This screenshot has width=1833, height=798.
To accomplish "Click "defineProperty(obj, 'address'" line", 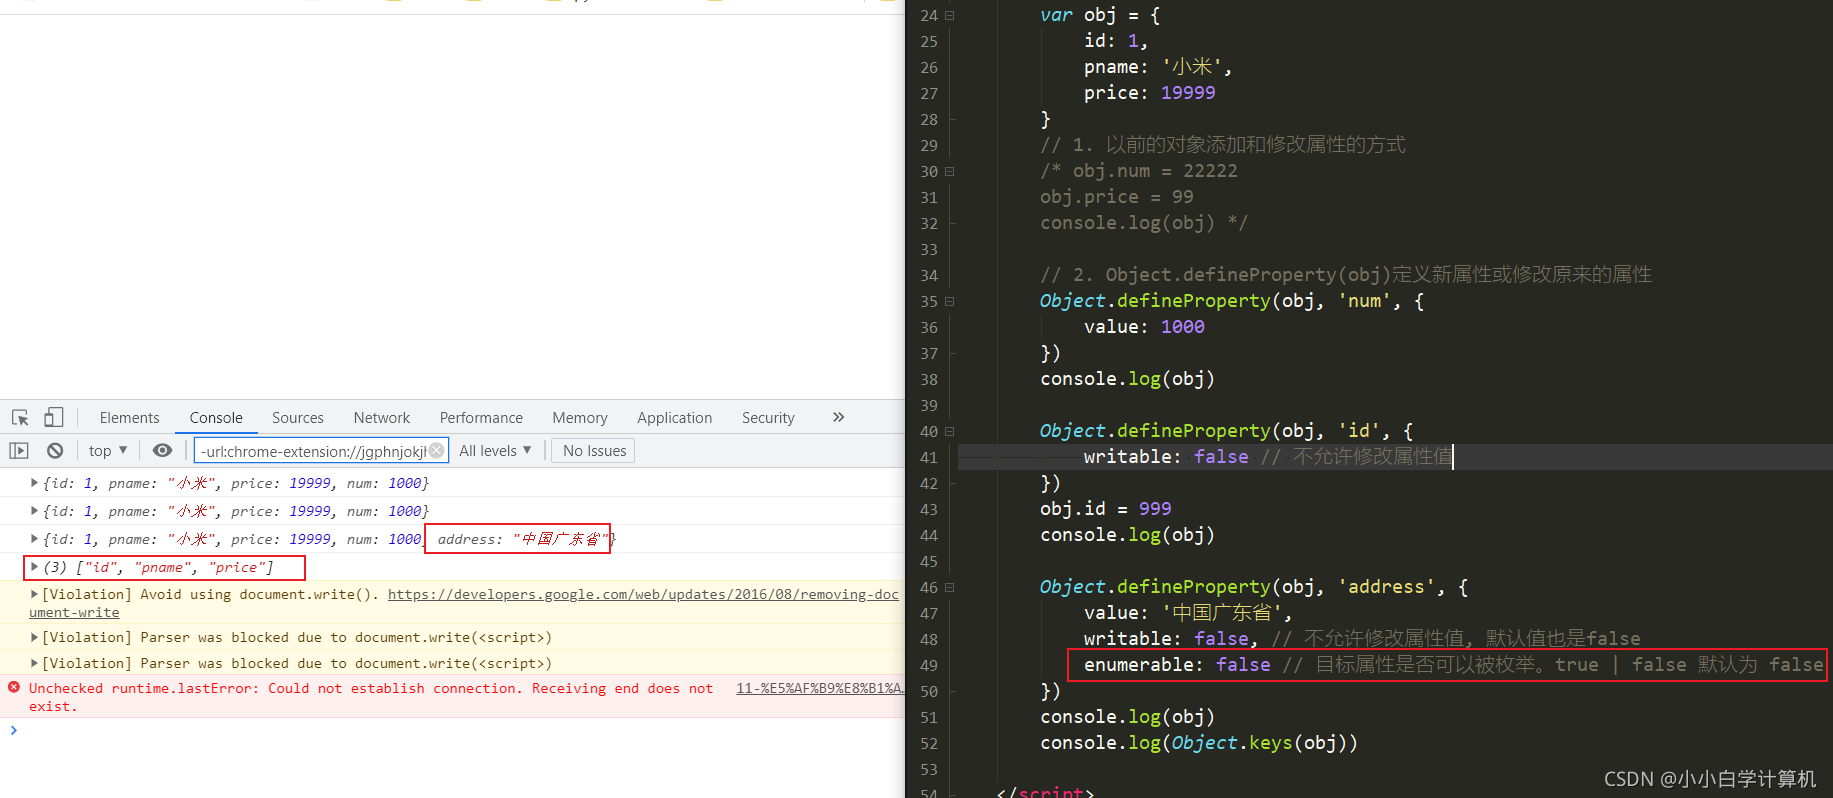I will (x=1254, y=587).
